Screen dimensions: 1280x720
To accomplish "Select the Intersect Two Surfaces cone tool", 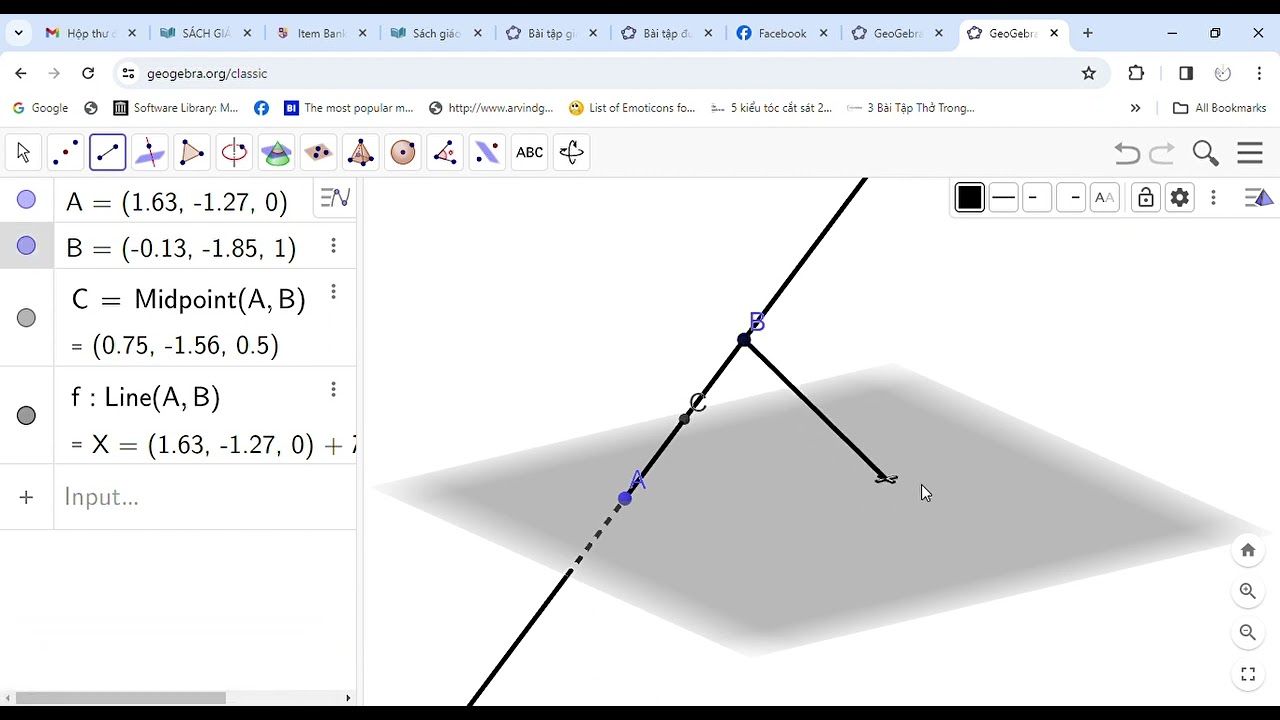I will [x=276, y=152].
